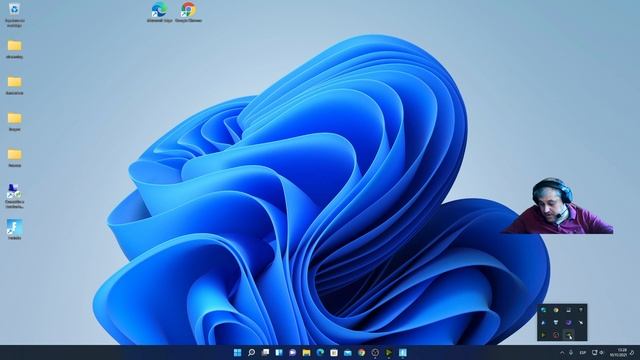640x360 pixels.
Task: Open the clock and date flyout
Action: 618,353
